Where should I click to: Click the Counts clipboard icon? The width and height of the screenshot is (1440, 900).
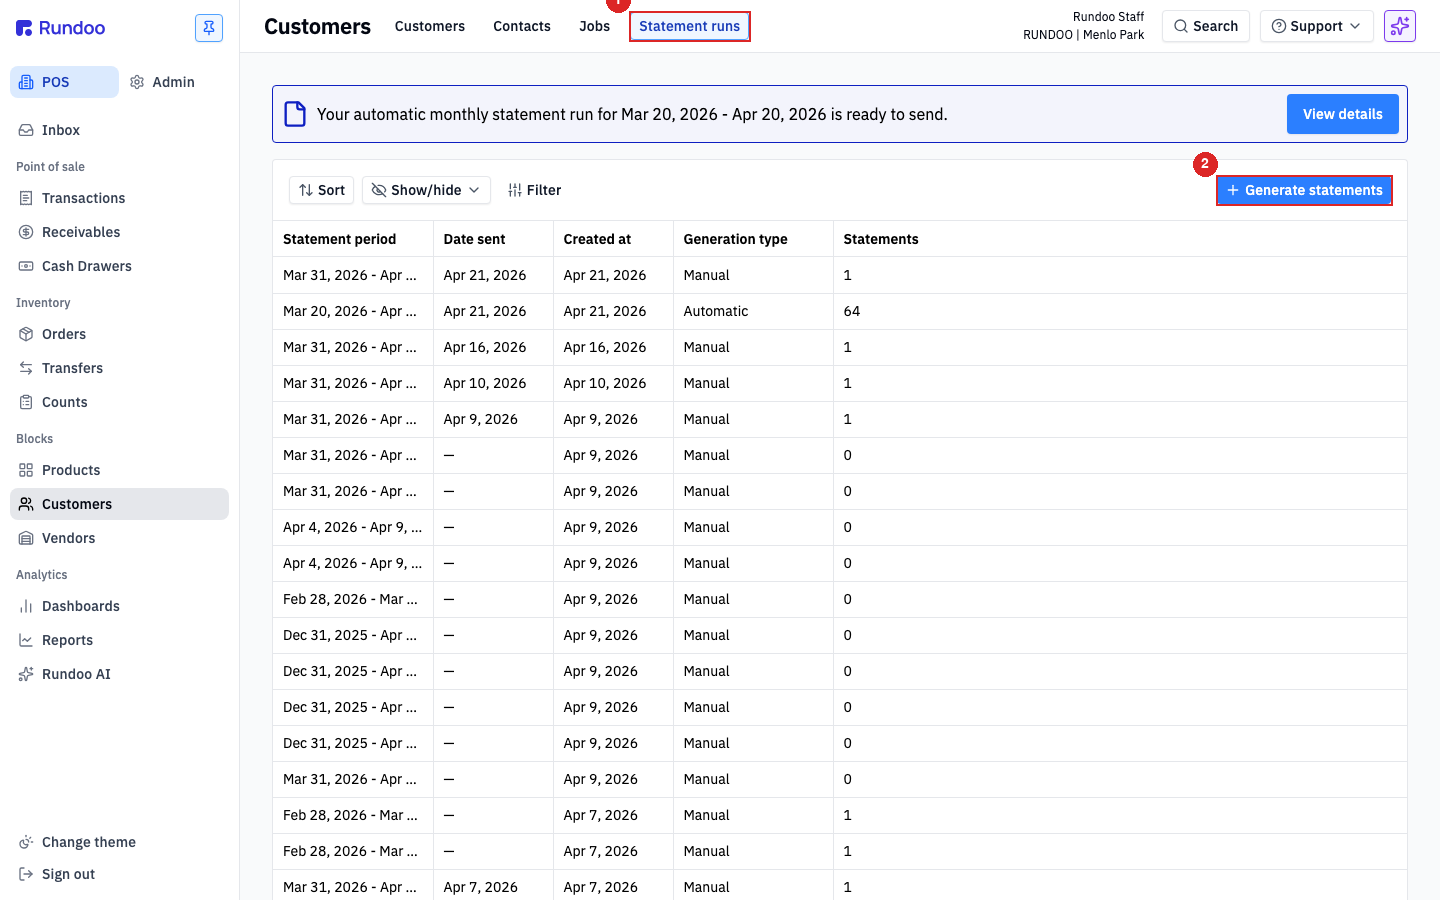coord(26,402)
